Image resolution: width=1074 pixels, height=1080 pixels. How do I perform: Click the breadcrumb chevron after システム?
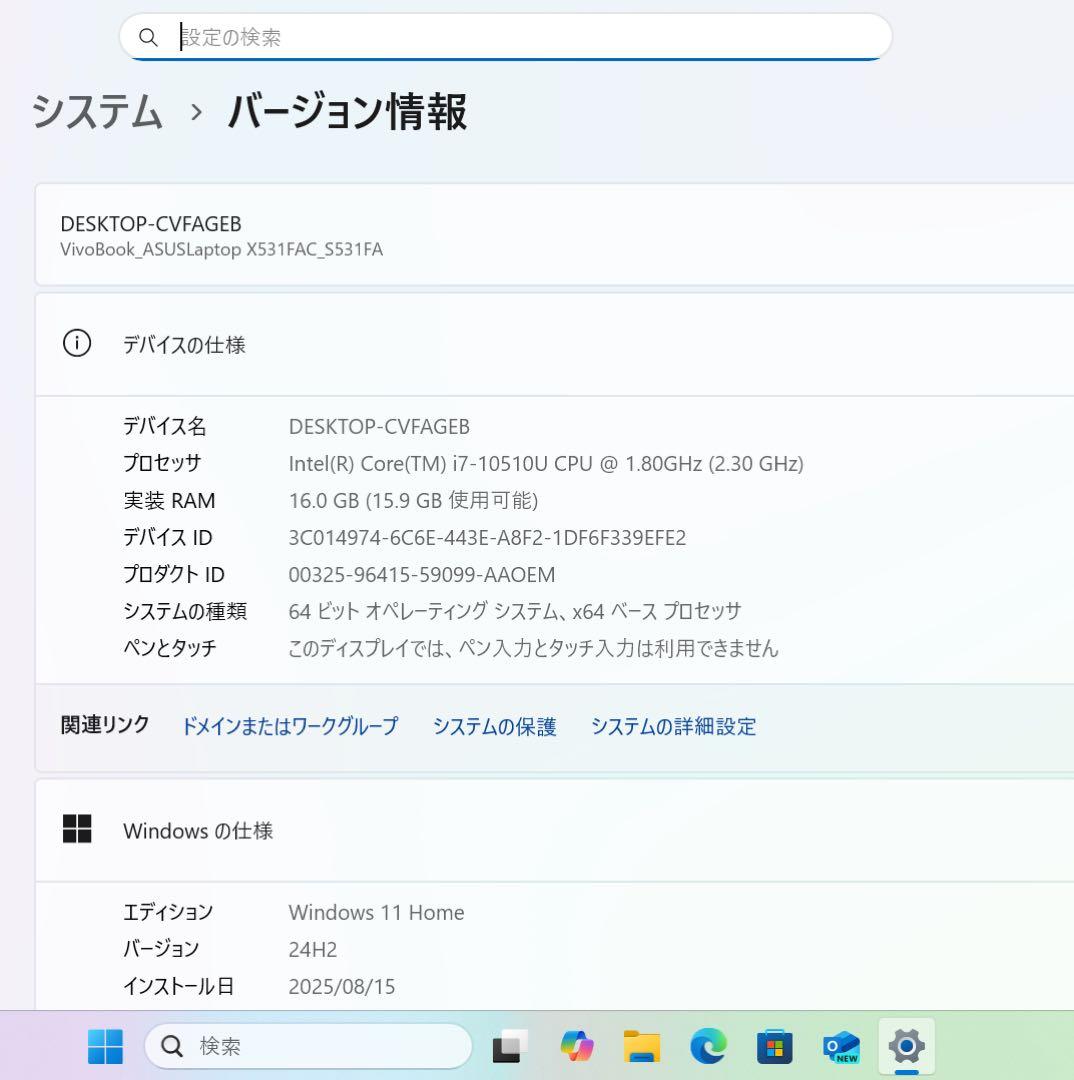tap(196, 112)
